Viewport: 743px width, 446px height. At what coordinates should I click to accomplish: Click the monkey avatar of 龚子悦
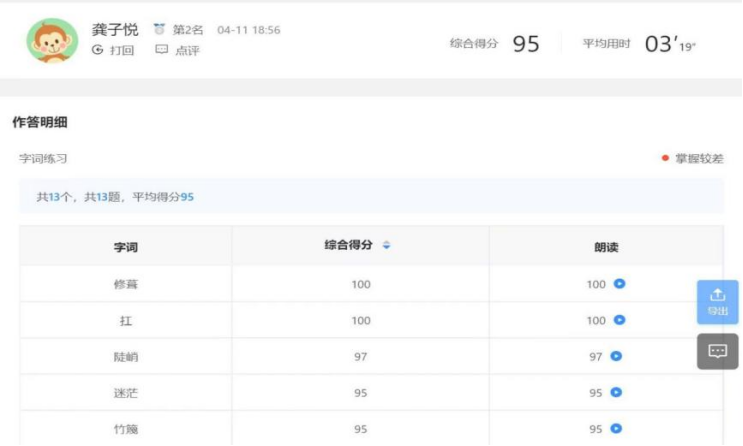tap(52, 41)
